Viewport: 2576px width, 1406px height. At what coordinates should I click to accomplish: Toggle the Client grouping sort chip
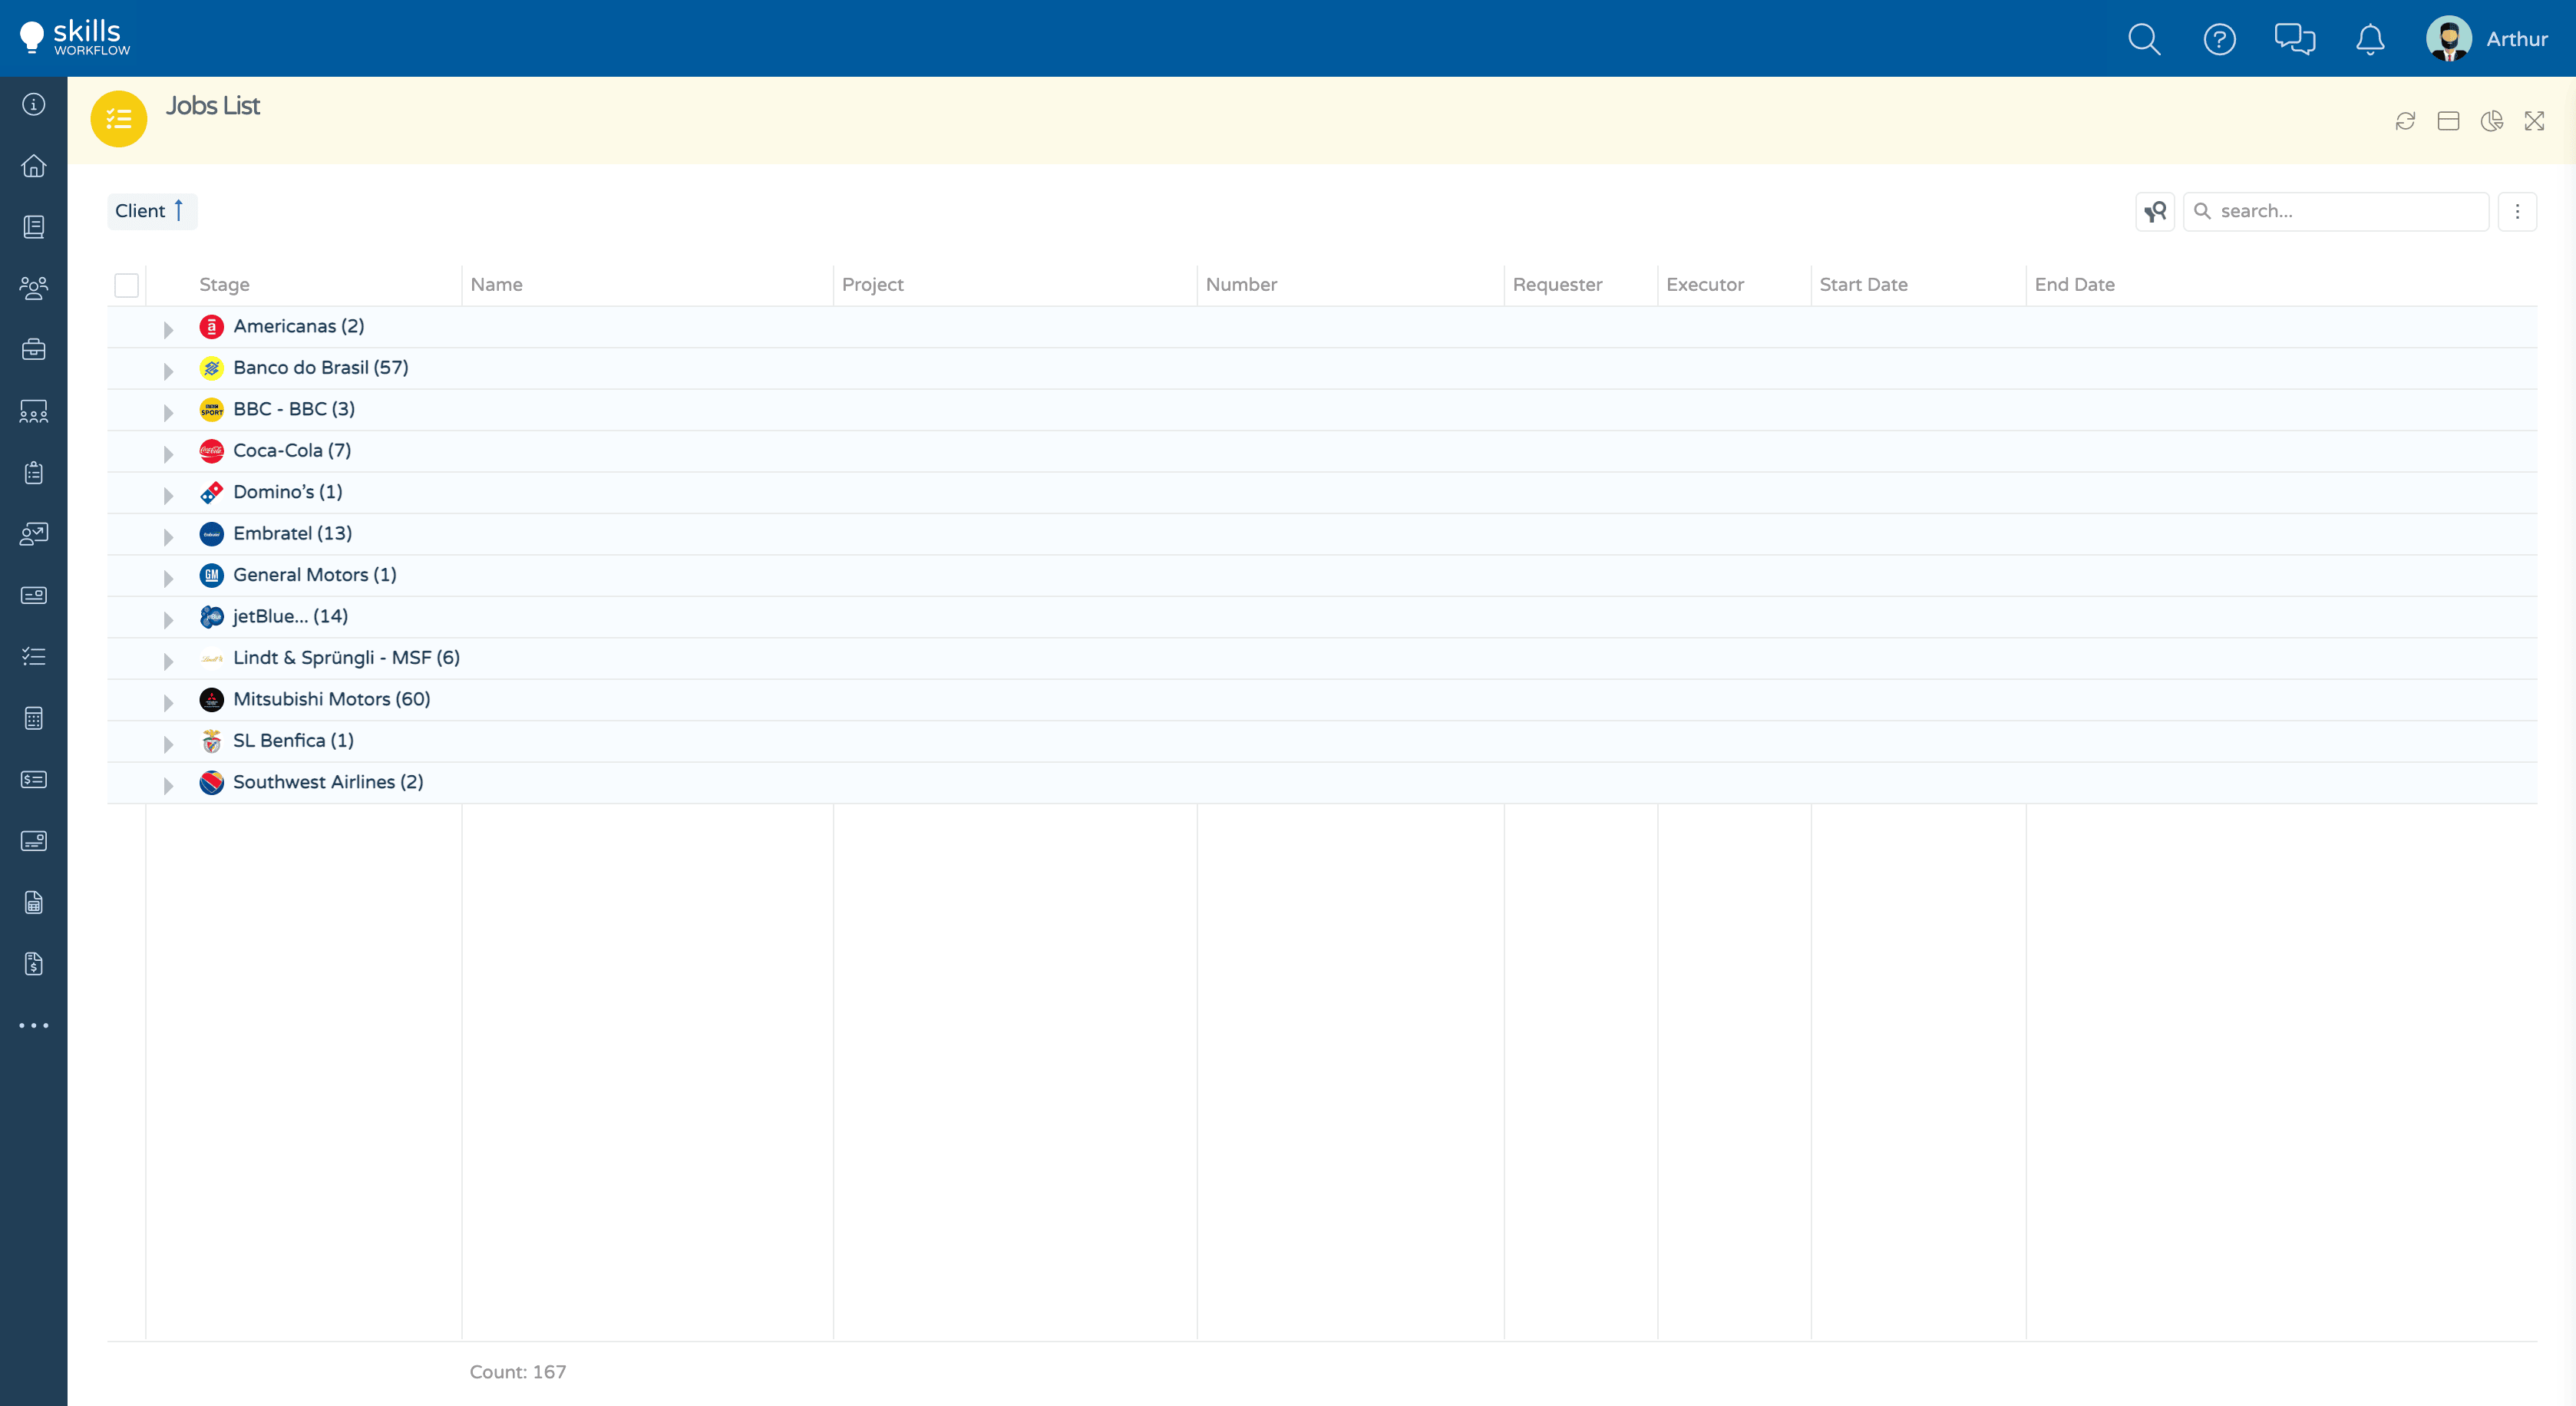click(152, 211)
